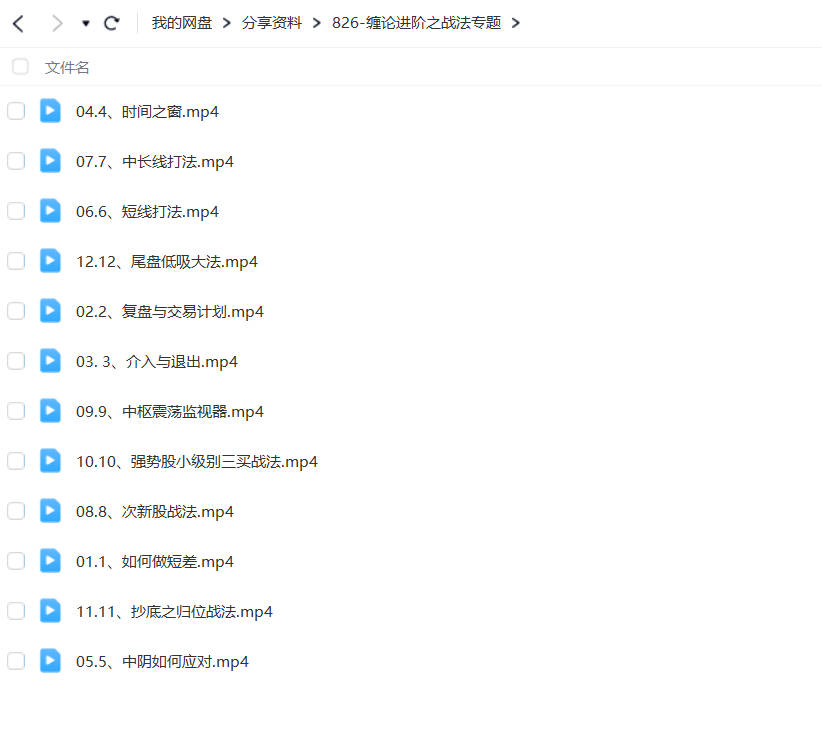Open file name 03. 3、介入与退出.mp4

point(157,362)
